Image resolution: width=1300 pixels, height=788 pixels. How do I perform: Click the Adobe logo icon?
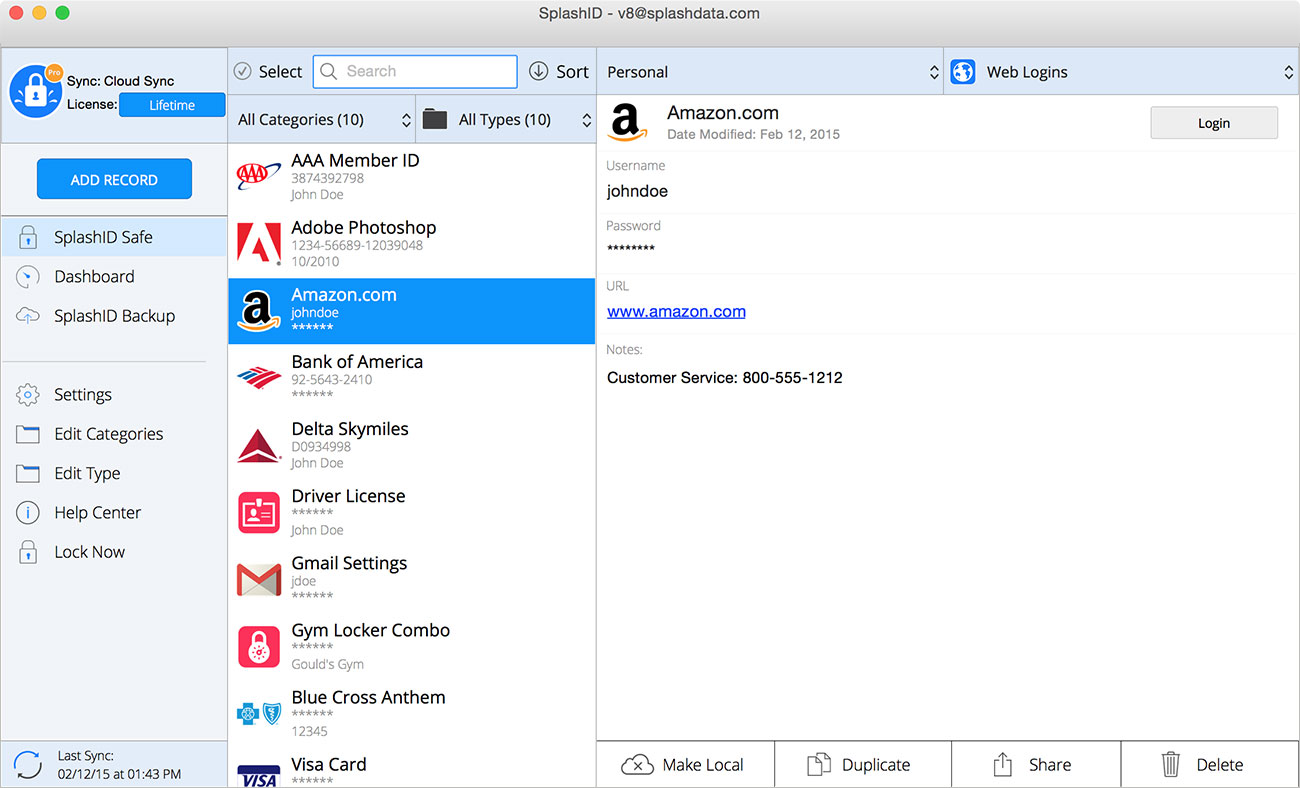click(x=259, y=244)
